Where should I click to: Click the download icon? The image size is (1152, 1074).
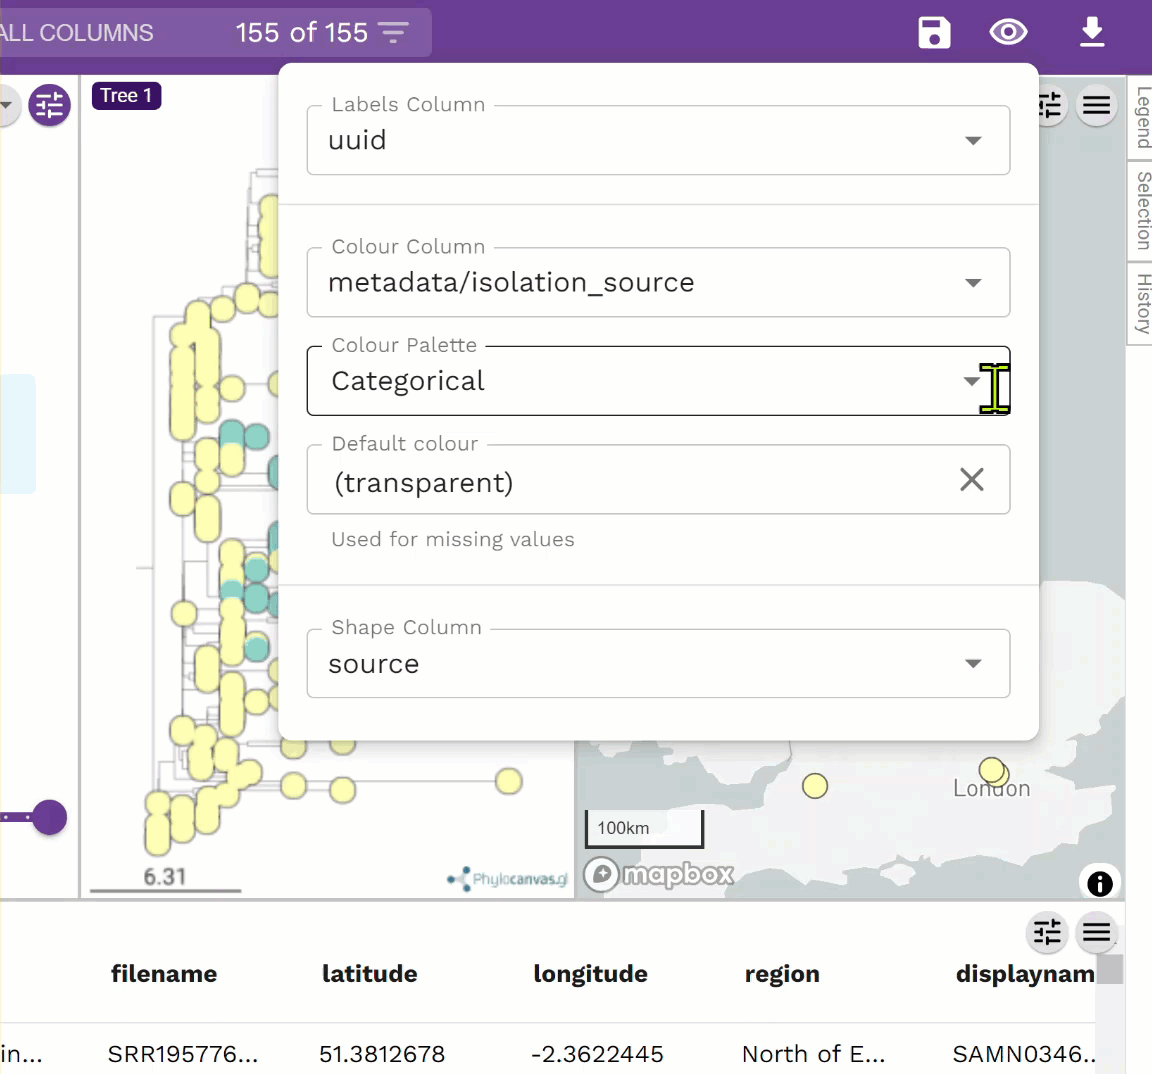point(1092,33)
